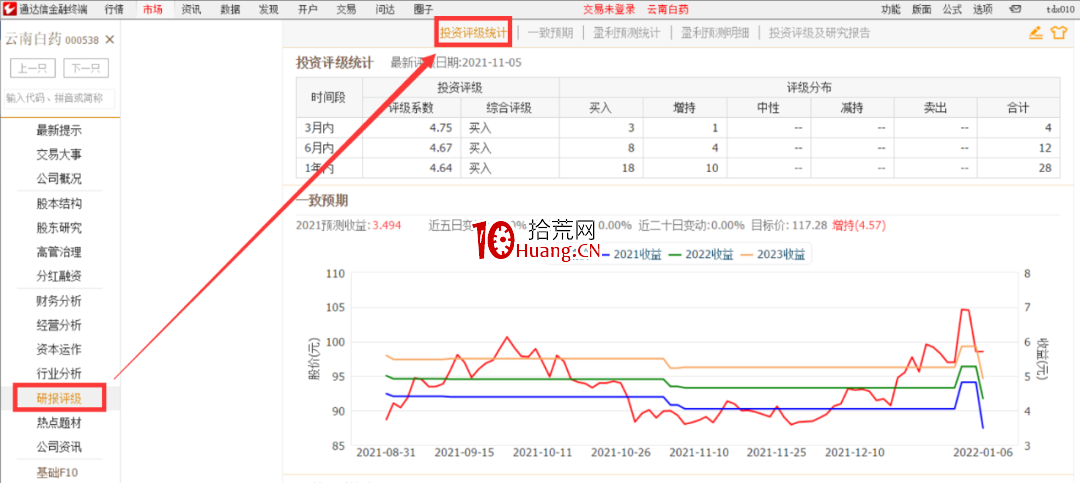Click the 中性 column header
Viewport: 1080px width, 483px height.
click(768, 107)
